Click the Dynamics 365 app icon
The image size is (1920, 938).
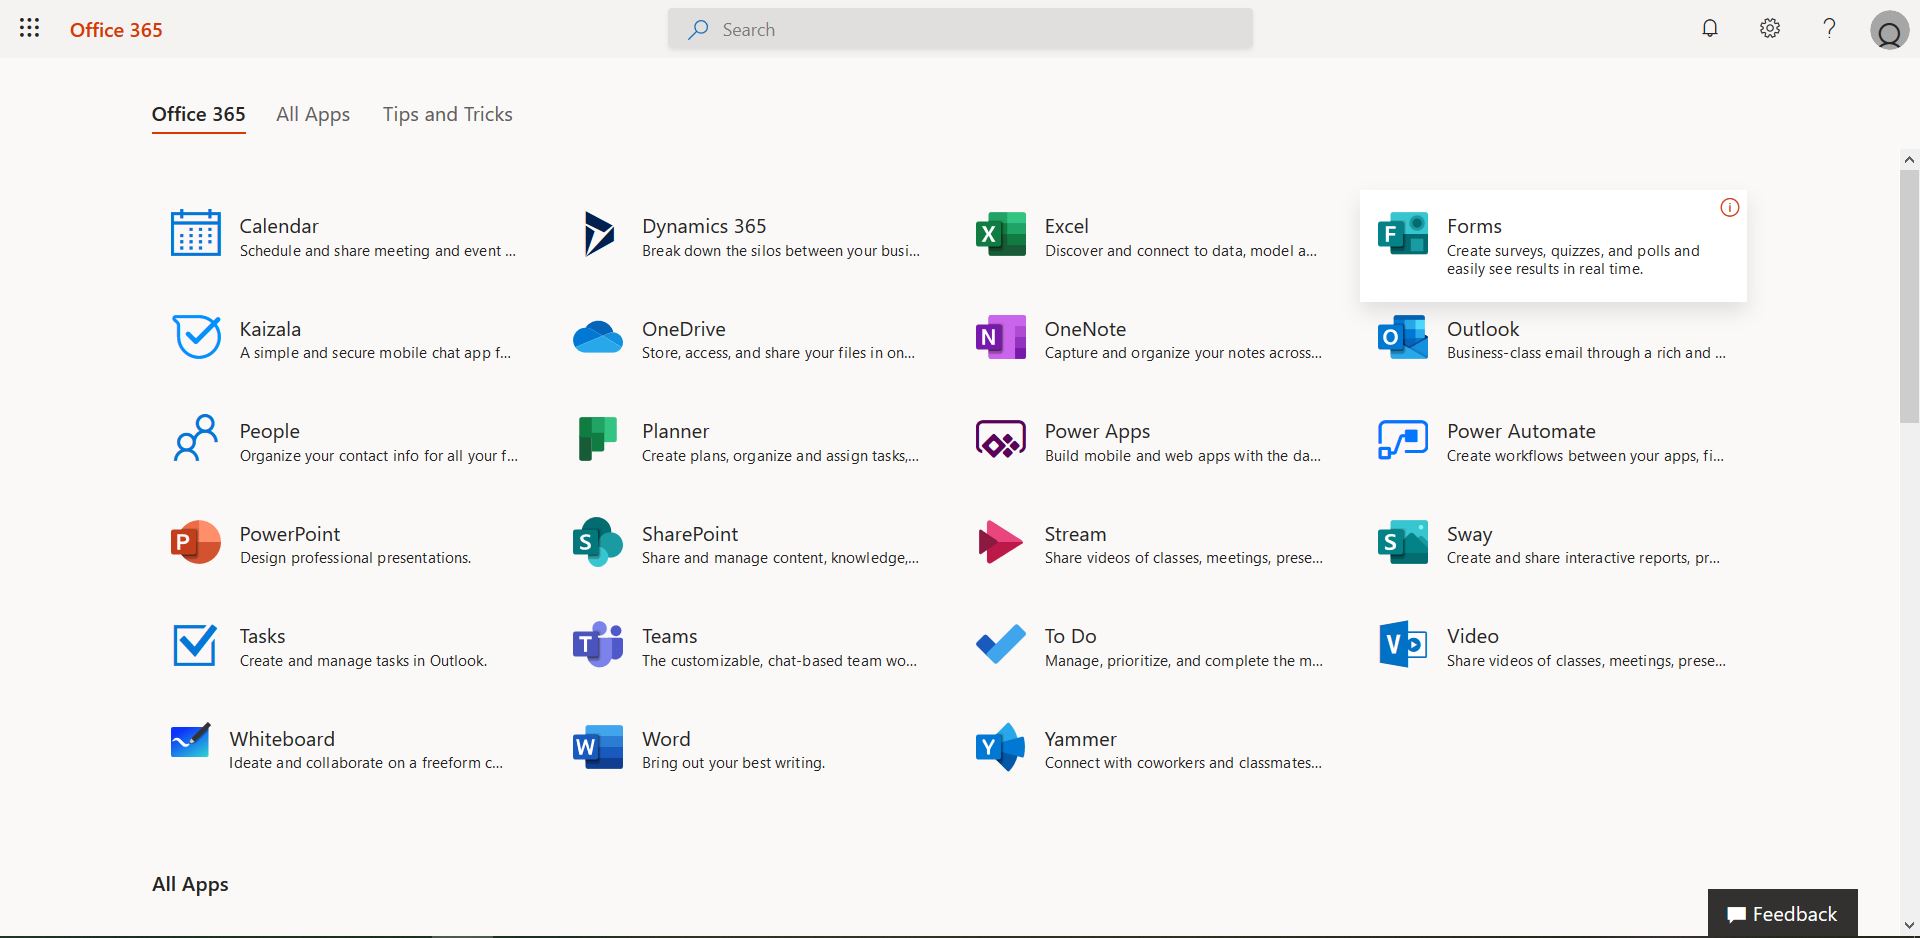point(598,234)
